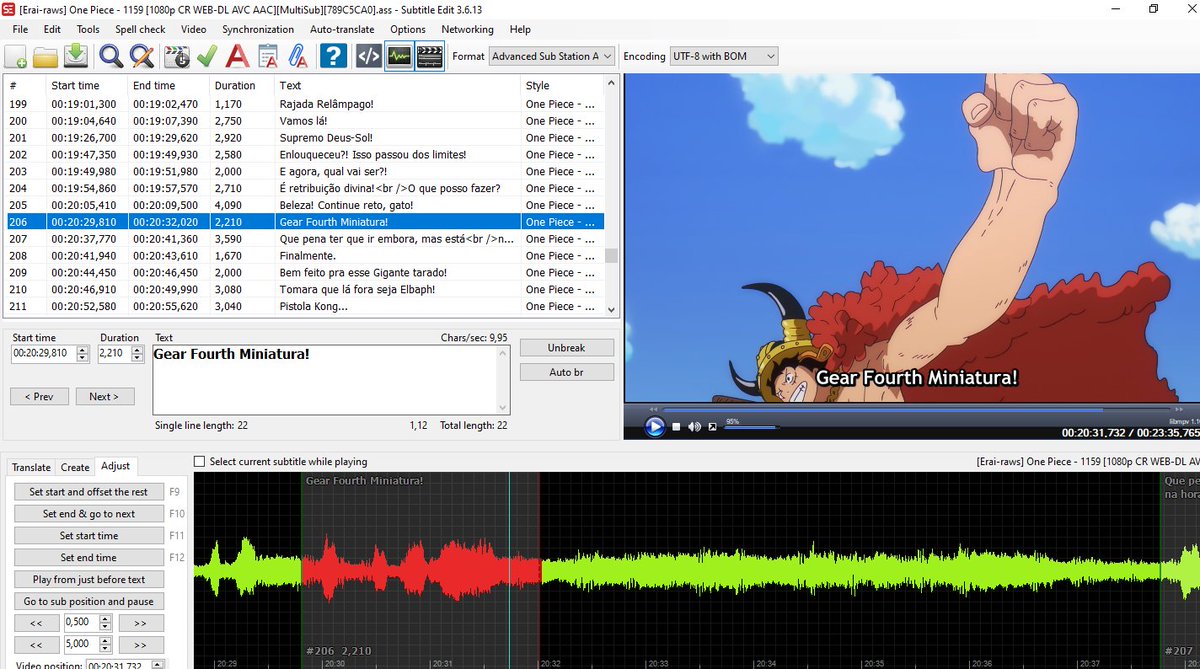
Task: Toggle source view code icon
Action: [368, 57]
